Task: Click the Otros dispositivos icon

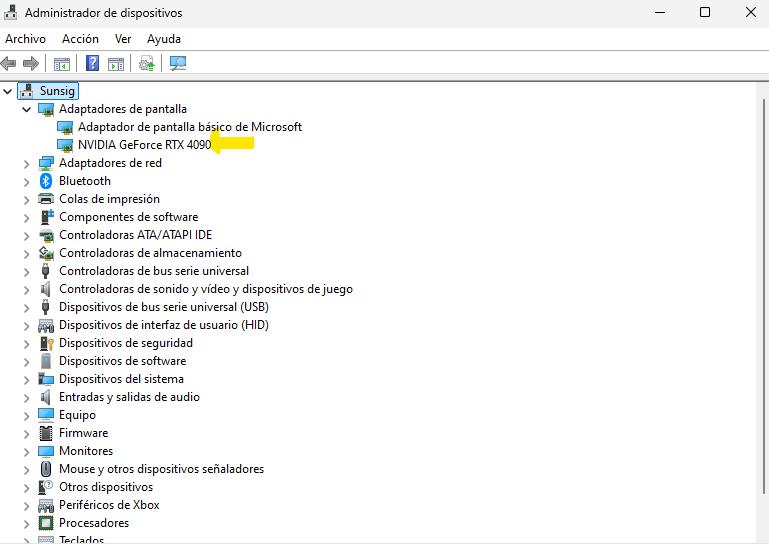Action: coord(46,487)
